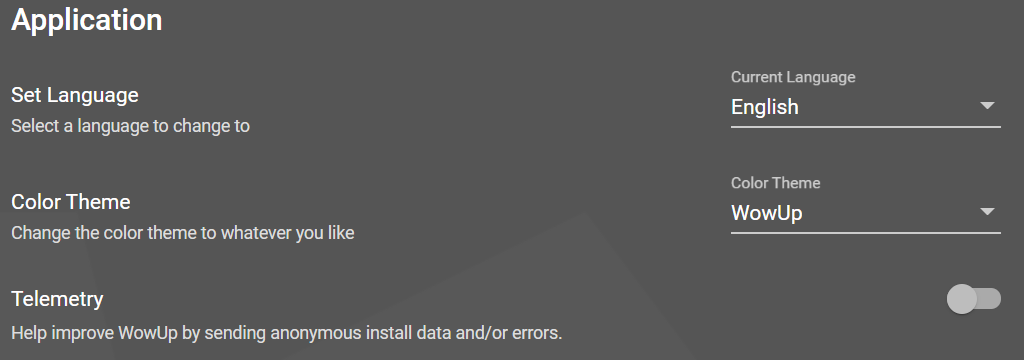
Task: Click the Set Language label
Action: [75, 95]
